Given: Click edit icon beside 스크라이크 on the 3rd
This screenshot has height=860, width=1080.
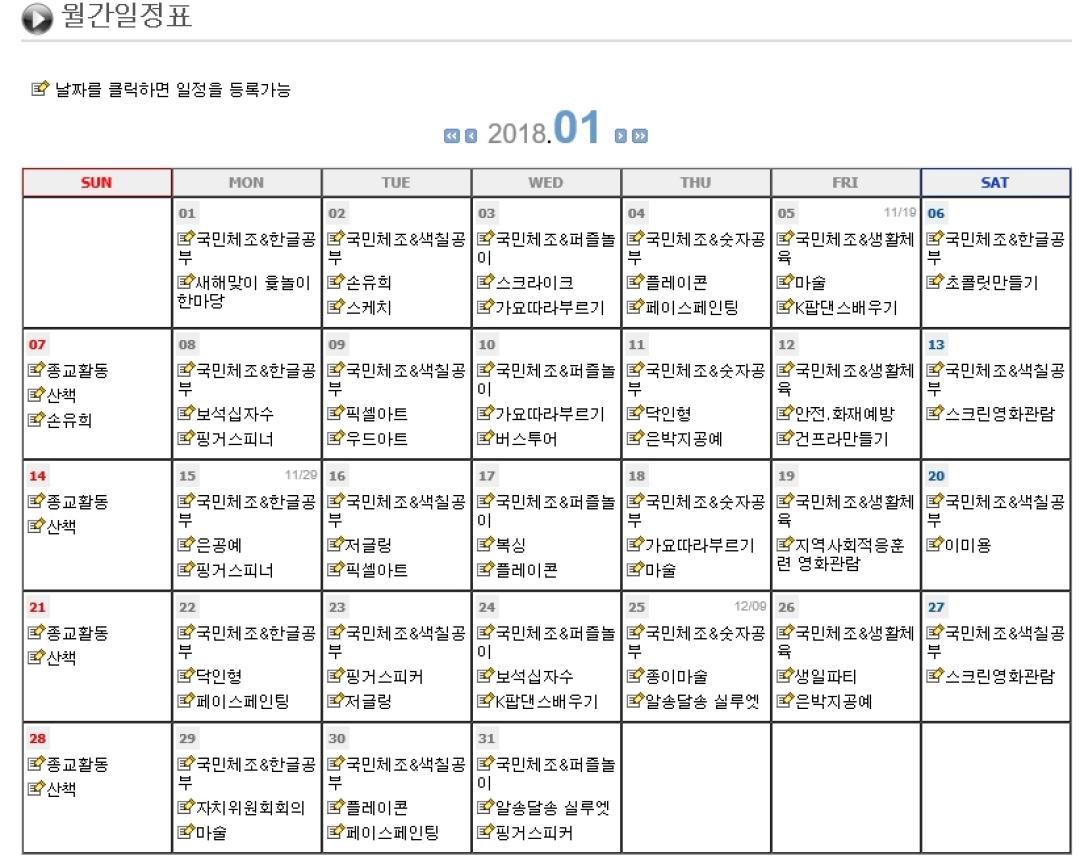Looking at the screenshot, I should tap(486, 282).
